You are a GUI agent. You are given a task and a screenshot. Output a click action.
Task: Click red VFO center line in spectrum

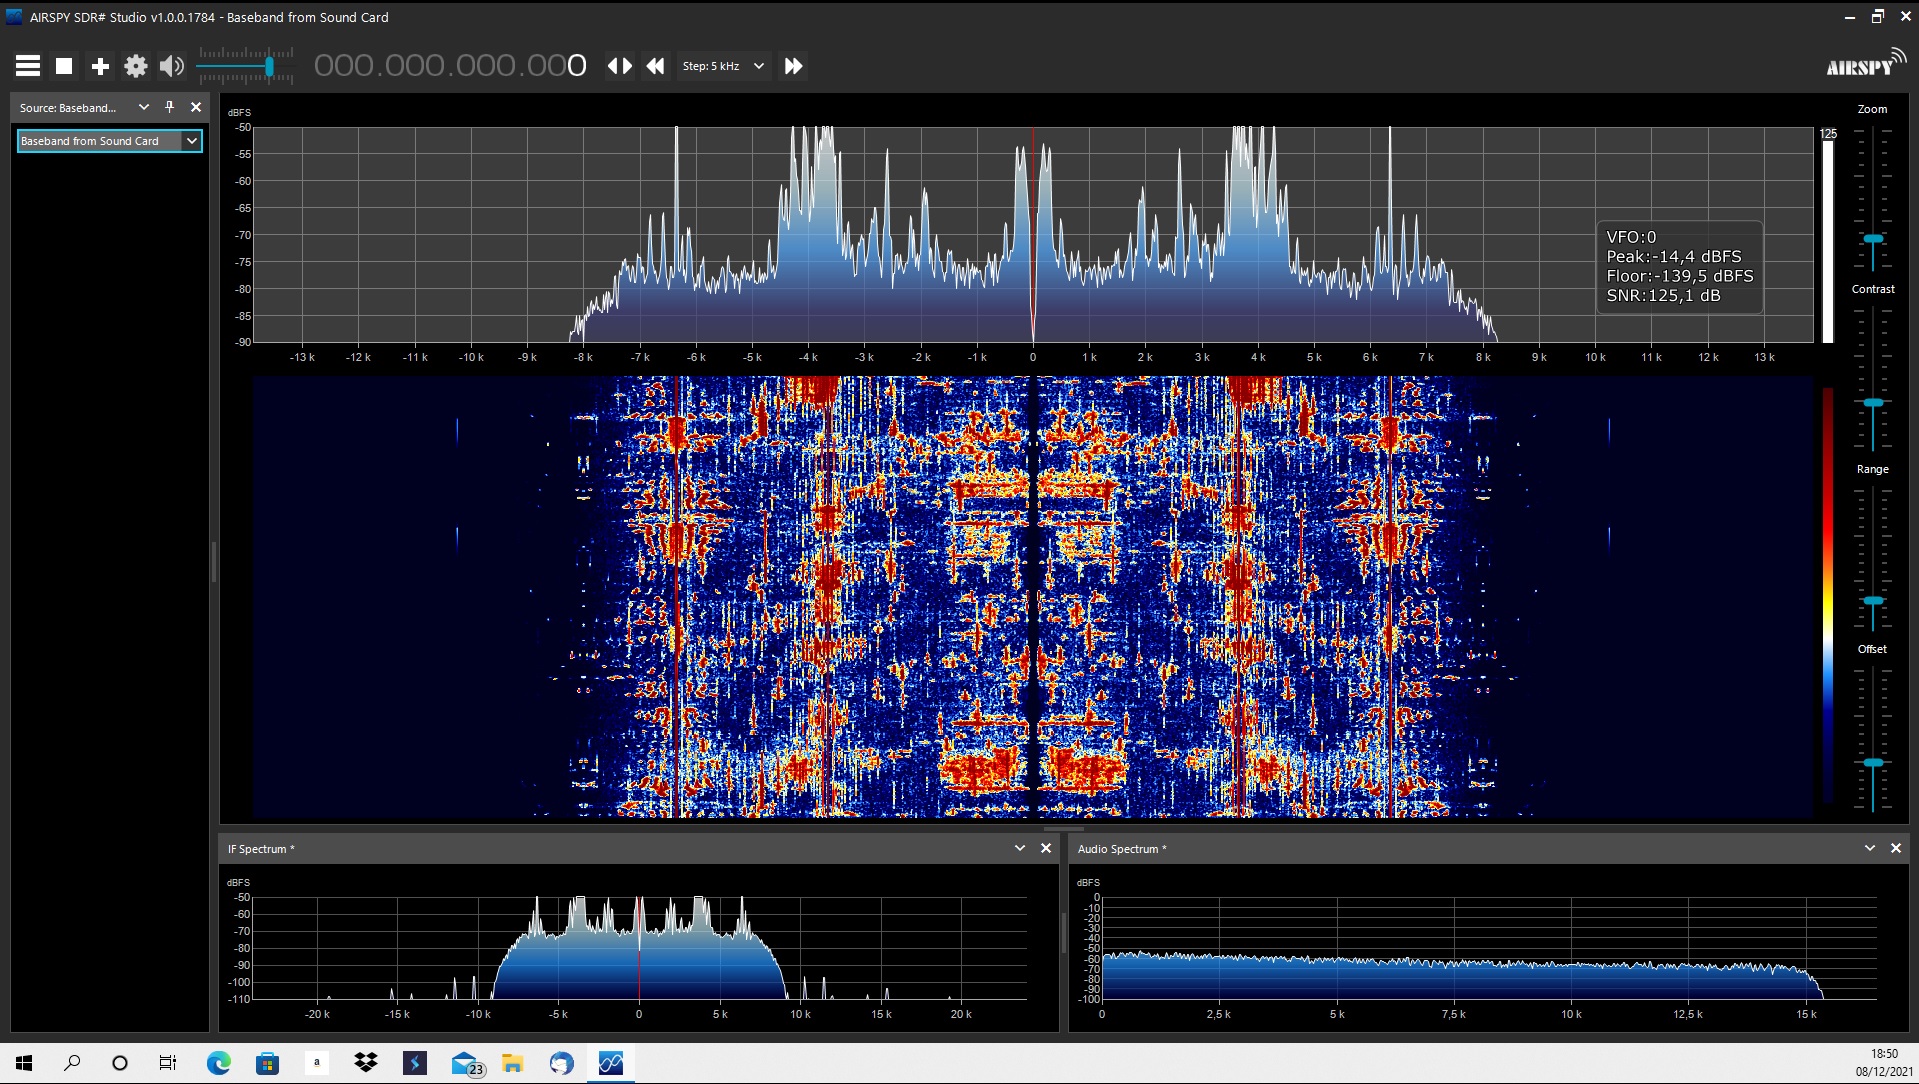click(x=1033, y=234)
